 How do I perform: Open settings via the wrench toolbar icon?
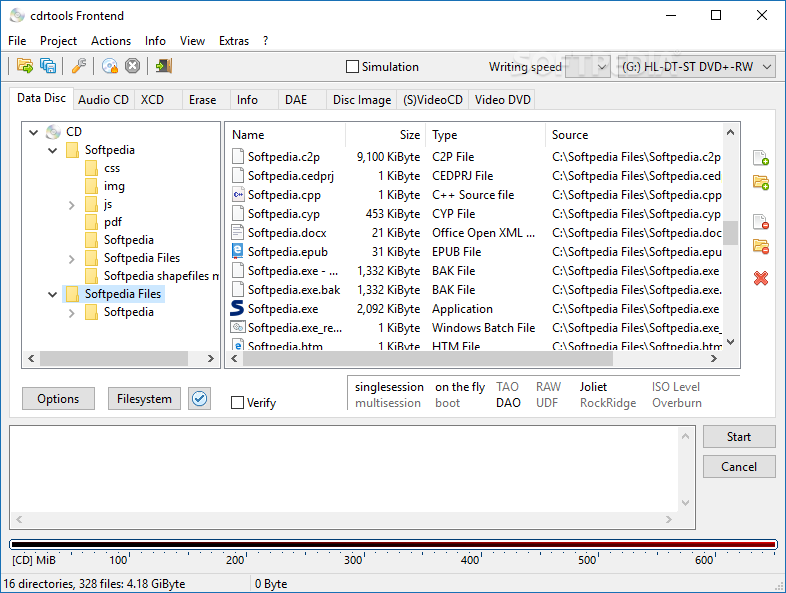[79, 66]
